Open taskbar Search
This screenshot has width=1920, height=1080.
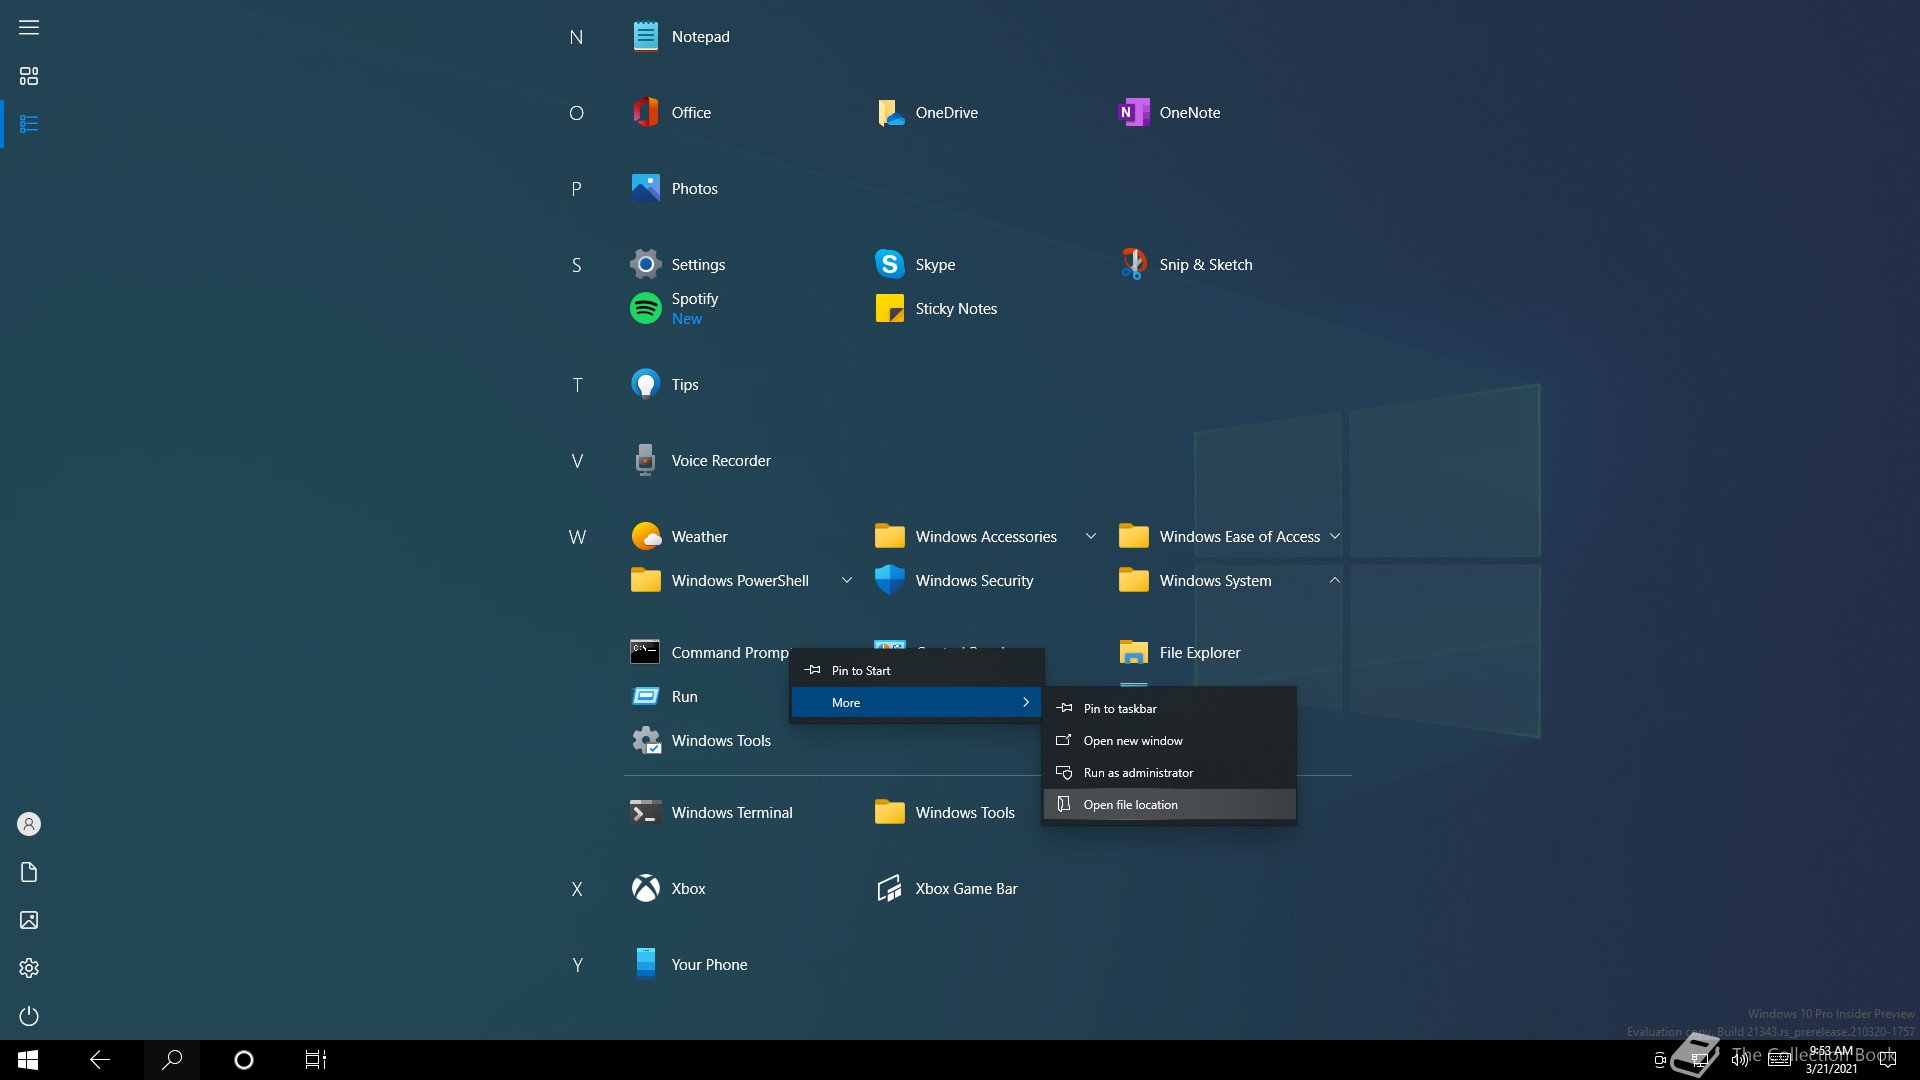pos(172,1060)
